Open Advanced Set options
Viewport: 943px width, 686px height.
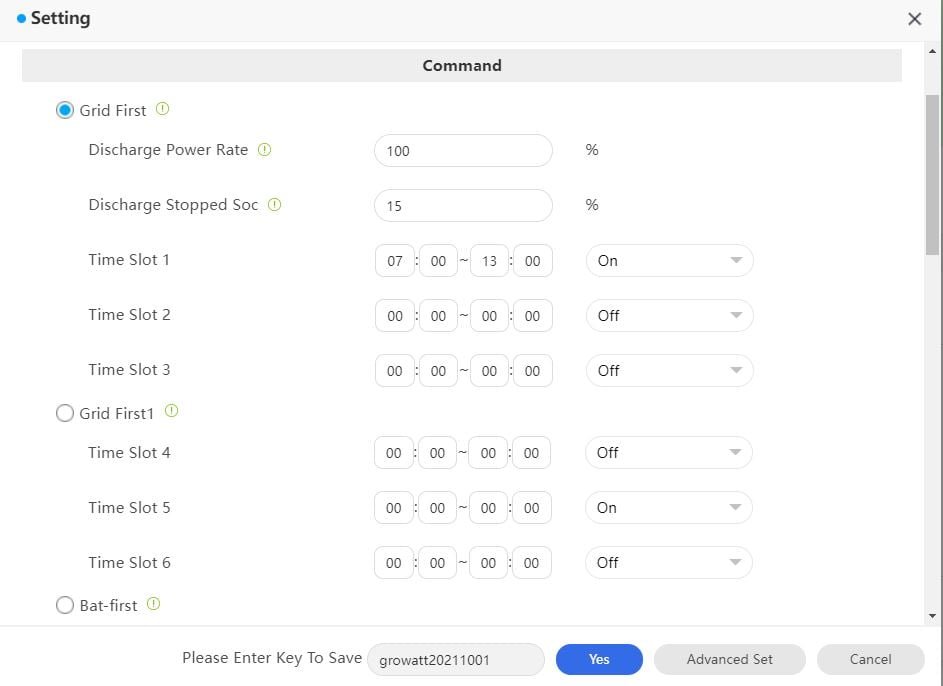point(729,659)
